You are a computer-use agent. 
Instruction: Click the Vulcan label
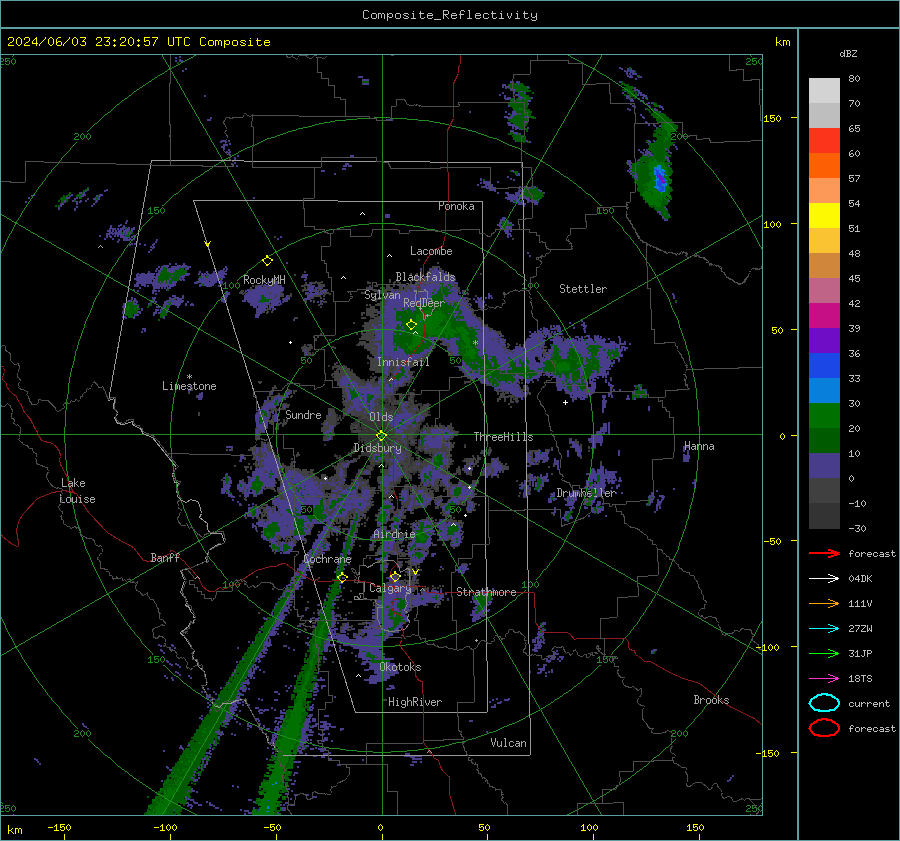pyautogui.click(x=508, y=743)
